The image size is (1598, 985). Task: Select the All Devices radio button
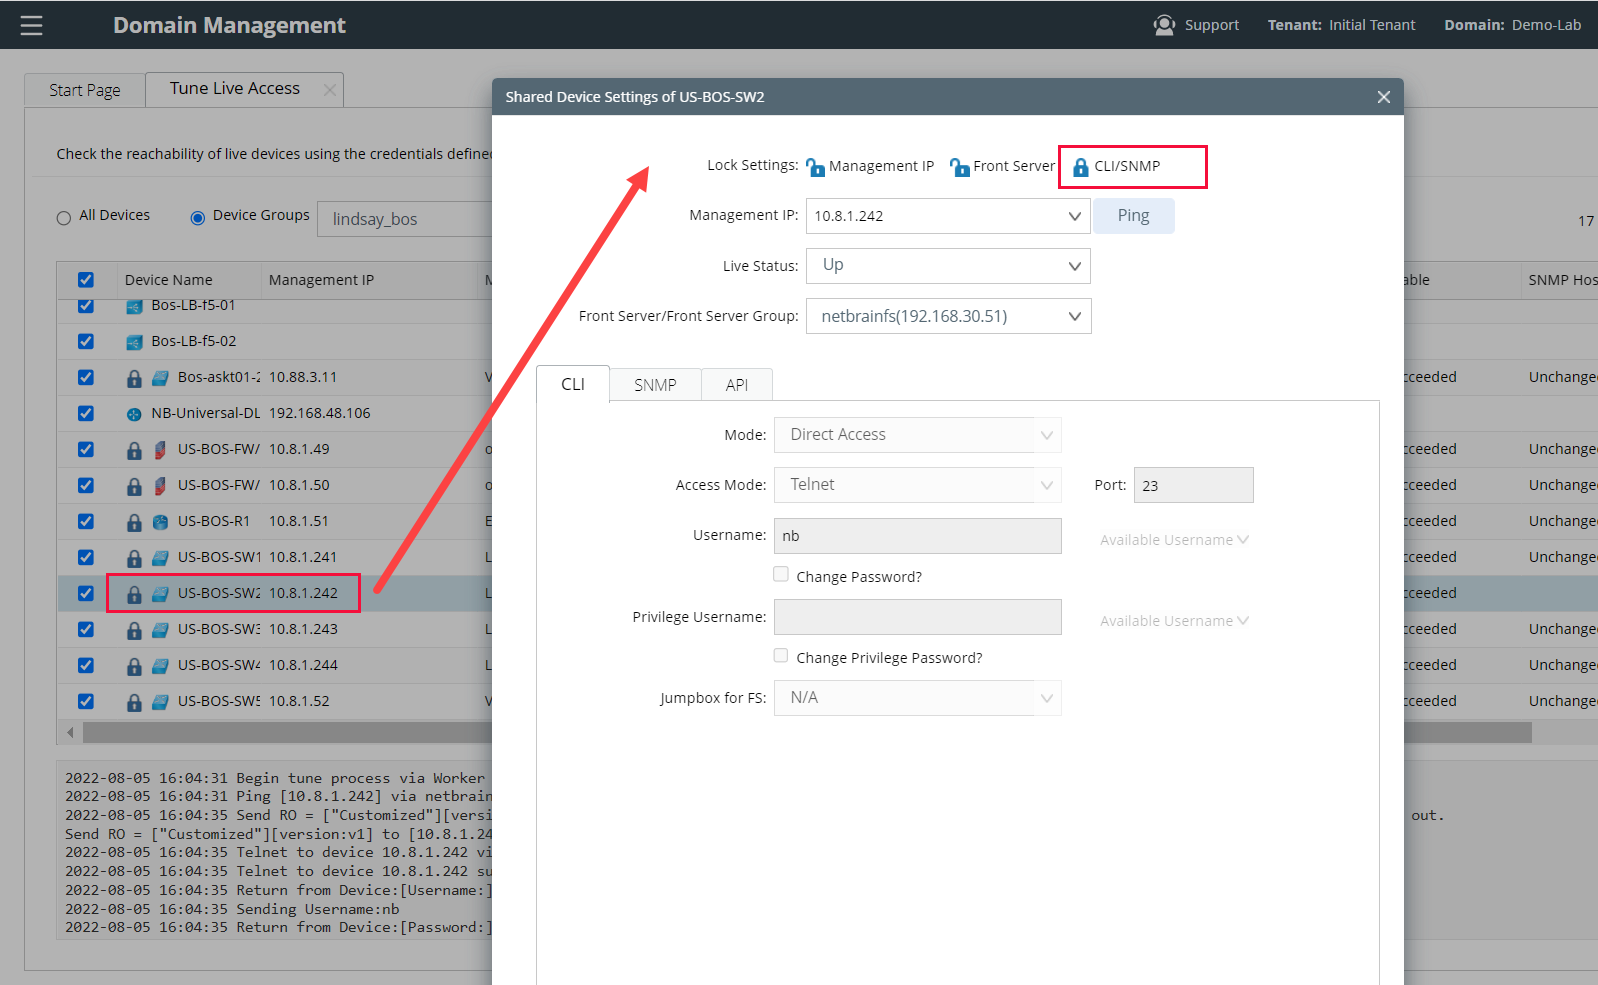(x=64, y=218)
